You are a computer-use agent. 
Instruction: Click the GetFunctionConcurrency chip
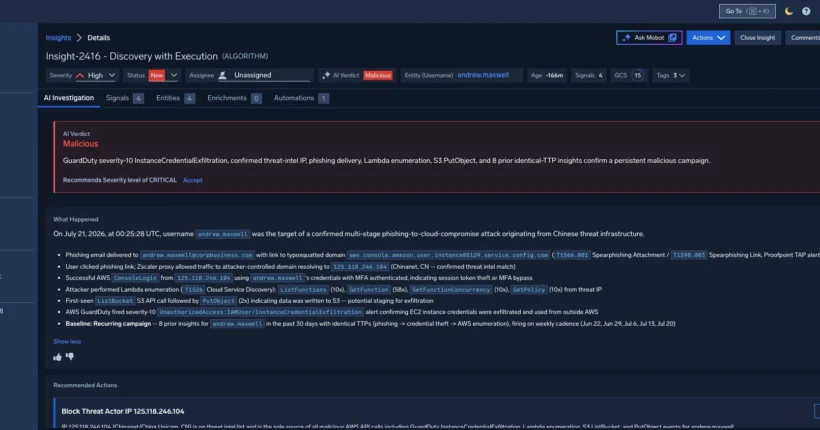coord(451,290)
